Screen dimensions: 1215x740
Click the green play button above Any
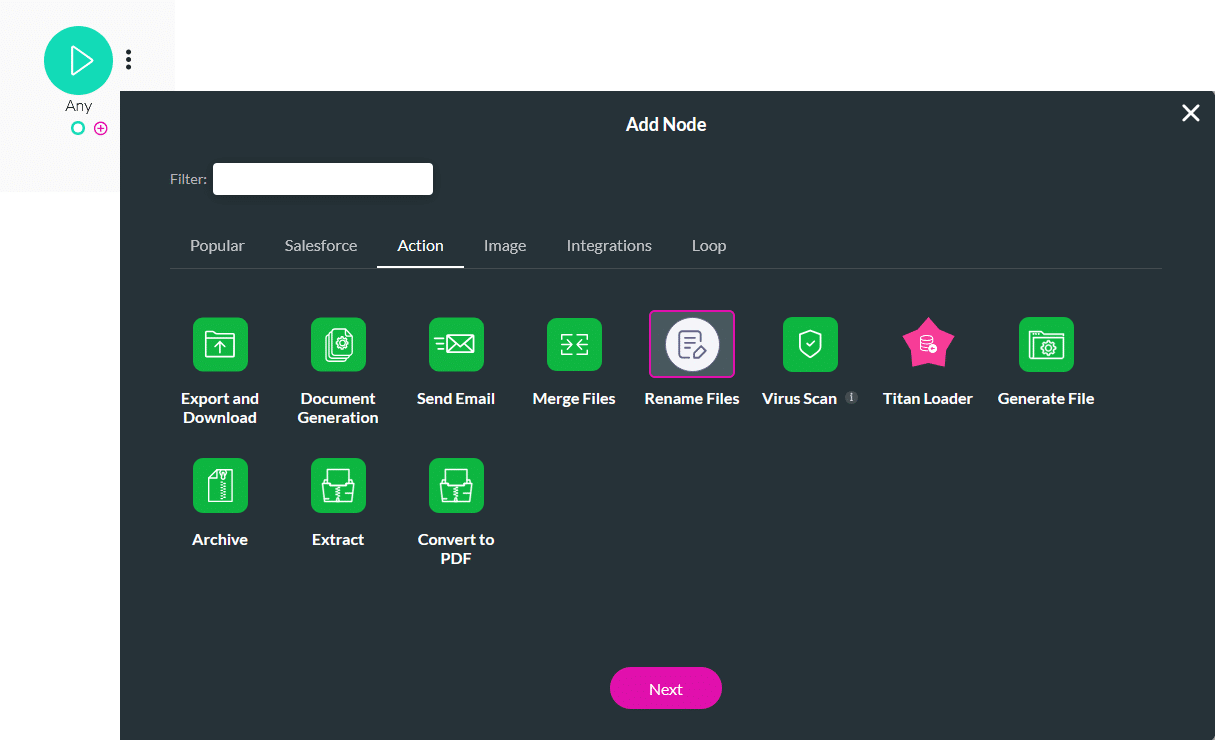click(x=78, y=60)
